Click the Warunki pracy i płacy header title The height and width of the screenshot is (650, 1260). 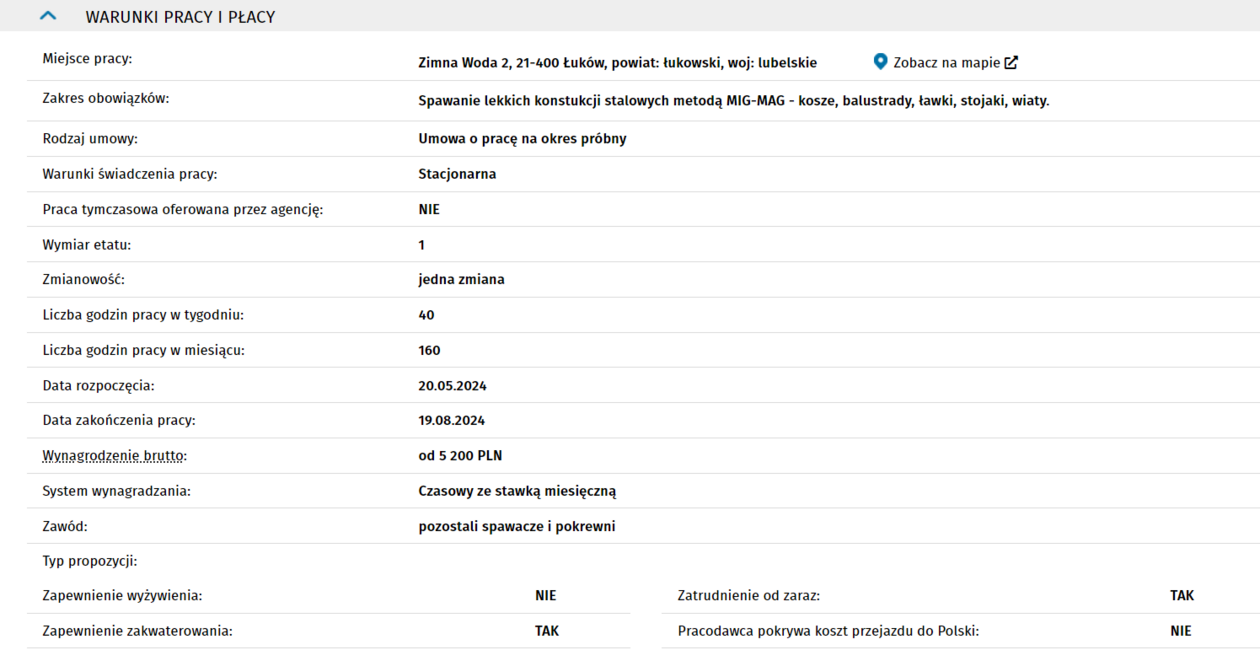click(x=180, y=17)
